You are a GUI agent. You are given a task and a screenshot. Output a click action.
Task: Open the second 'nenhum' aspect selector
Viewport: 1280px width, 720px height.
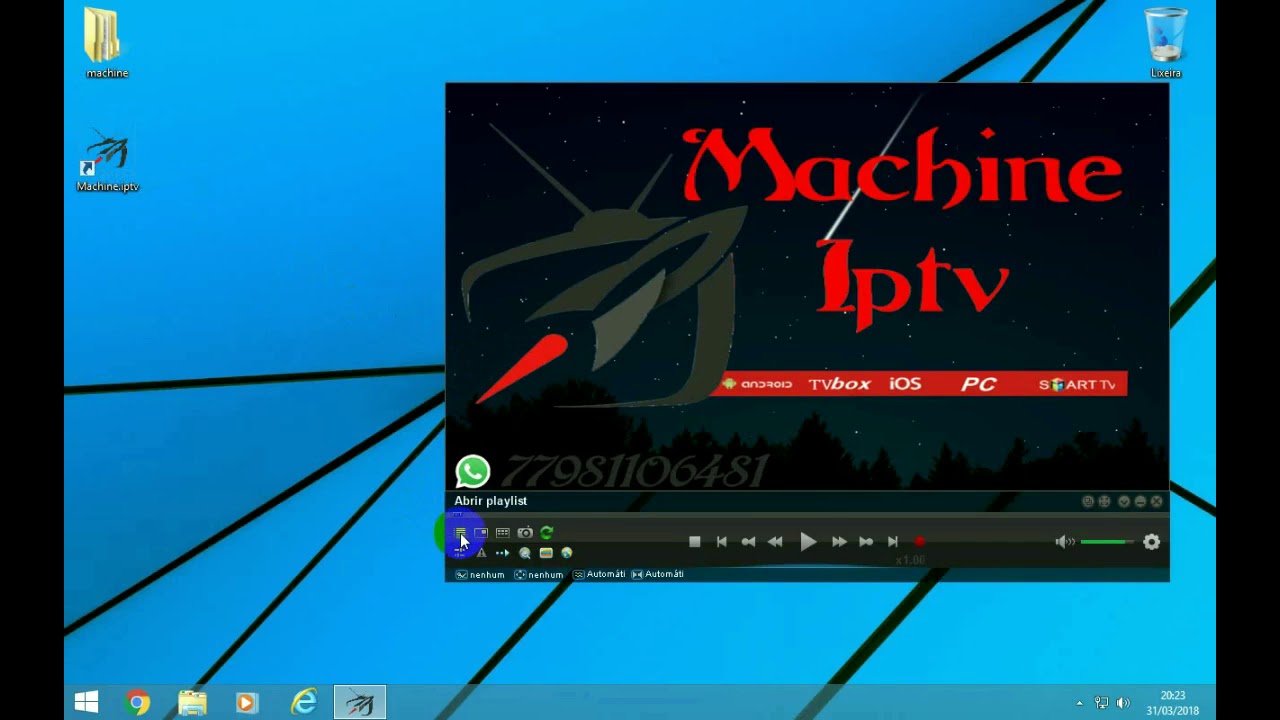(x=538, y=575)
